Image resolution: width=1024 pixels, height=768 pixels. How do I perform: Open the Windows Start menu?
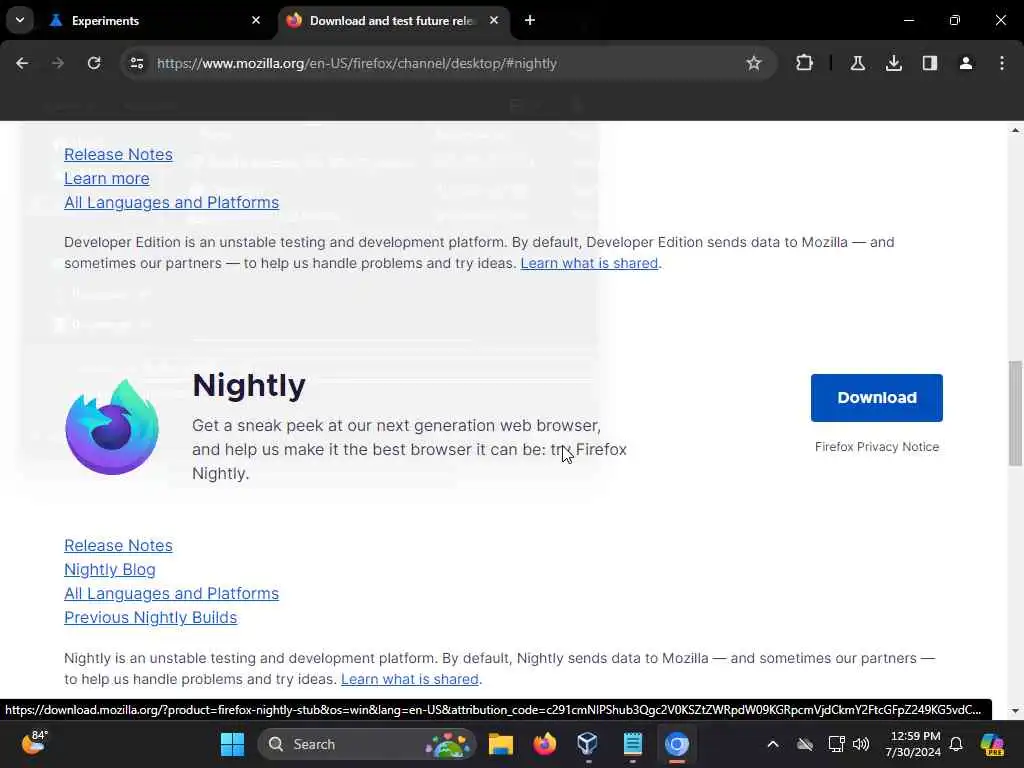tap(232, 744)
